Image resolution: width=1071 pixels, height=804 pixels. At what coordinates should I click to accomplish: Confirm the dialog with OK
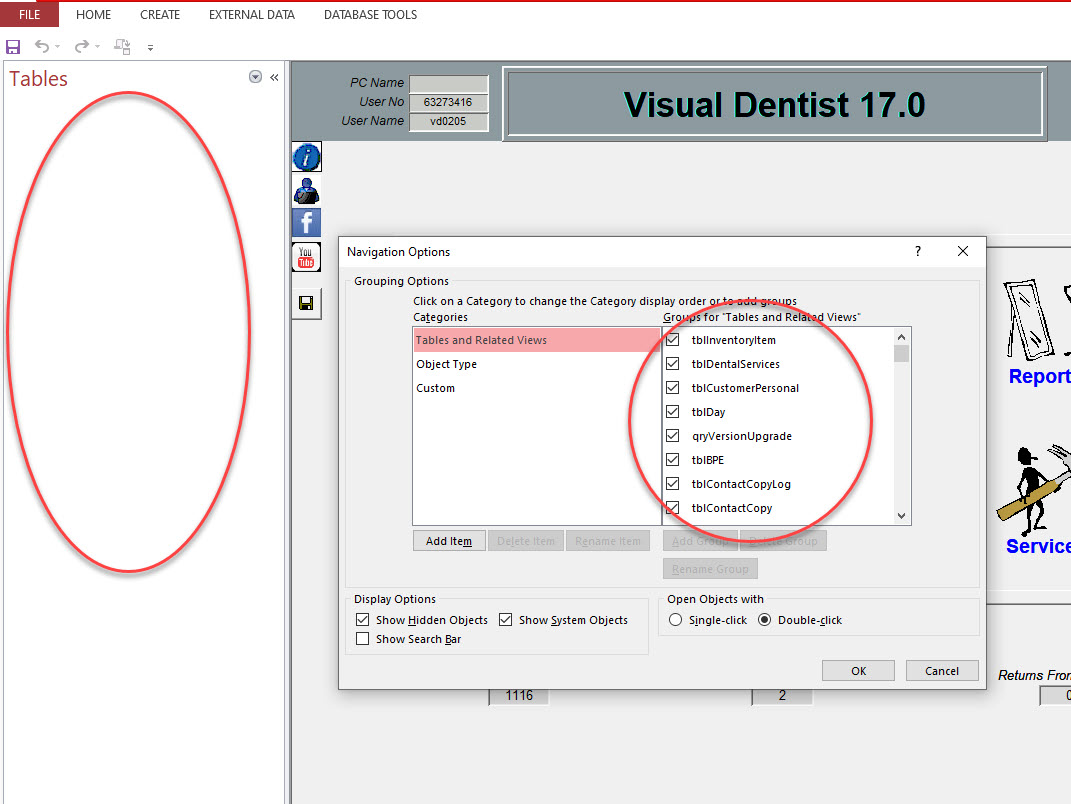pyautogui.click(x=859, y=671)
